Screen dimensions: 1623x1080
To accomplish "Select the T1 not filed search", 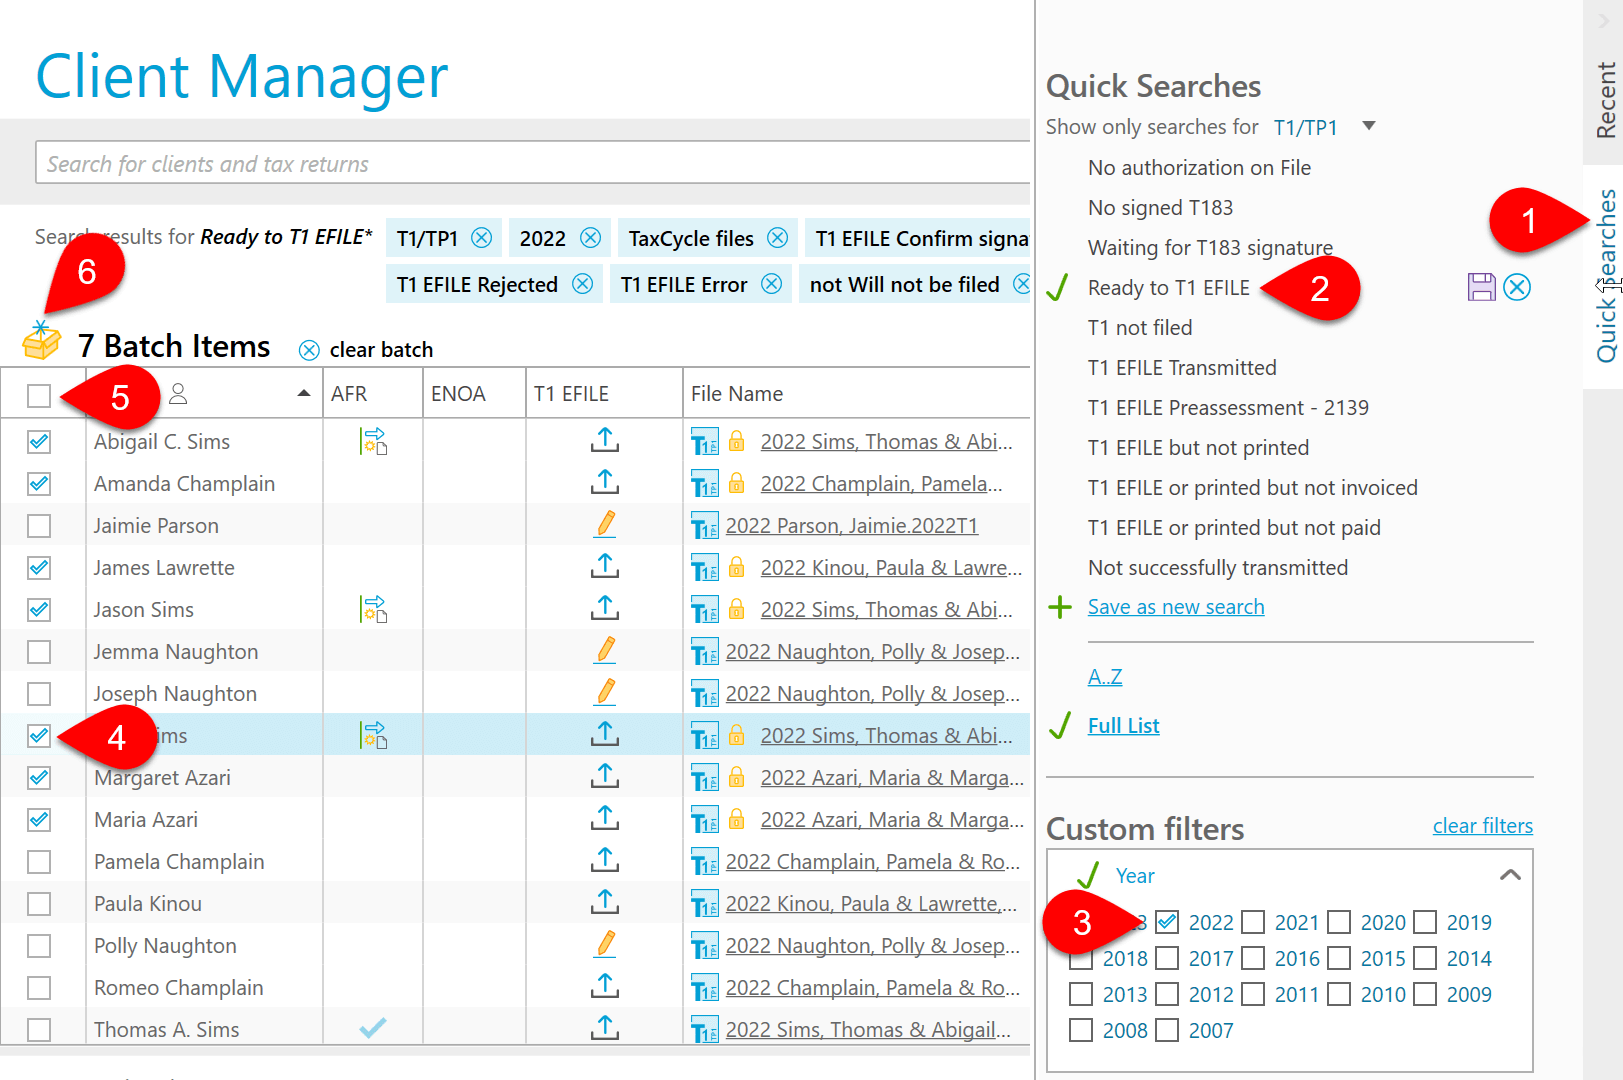I will [x=1140, y=328].
